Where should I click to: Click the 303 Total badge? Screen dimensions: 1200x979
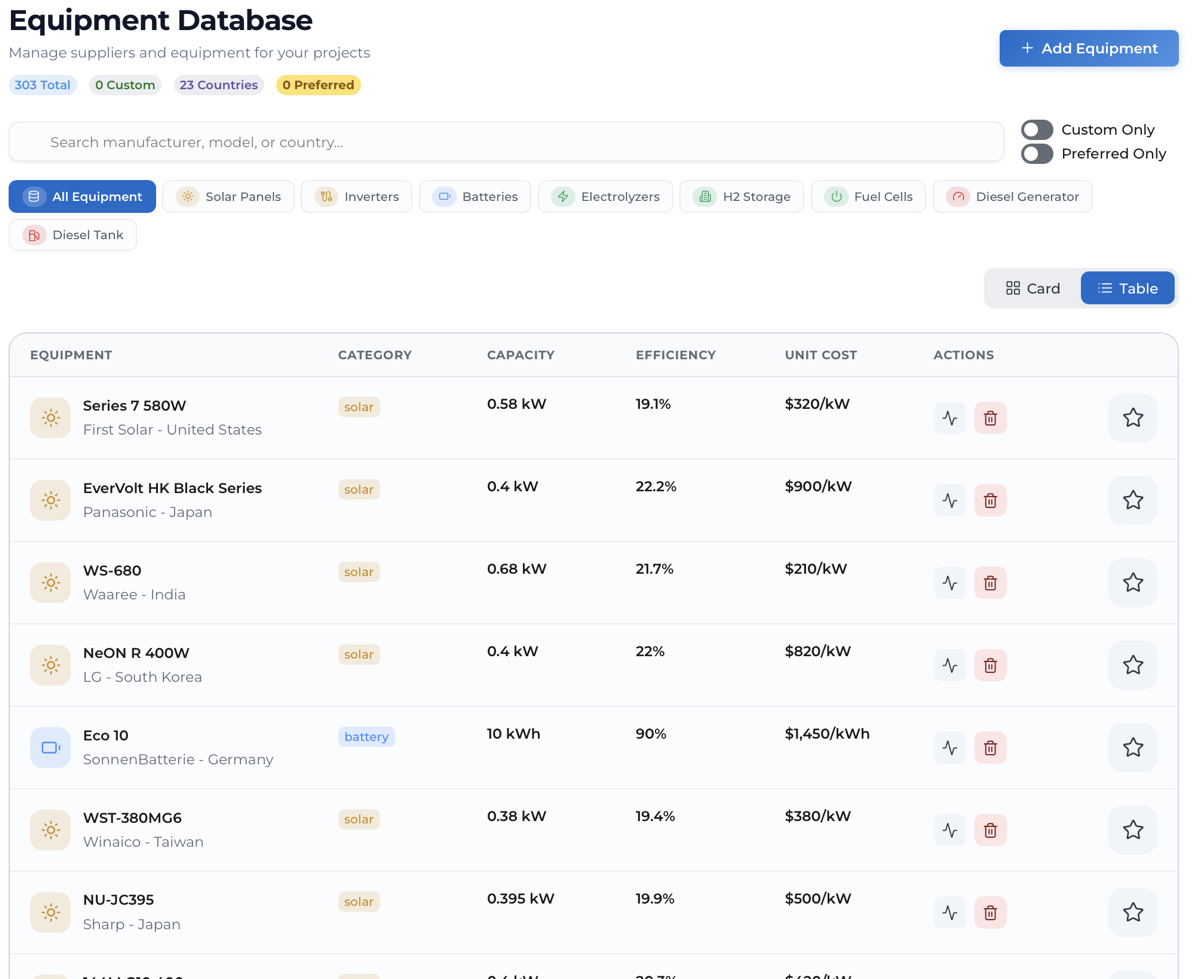tap(43, 85)
